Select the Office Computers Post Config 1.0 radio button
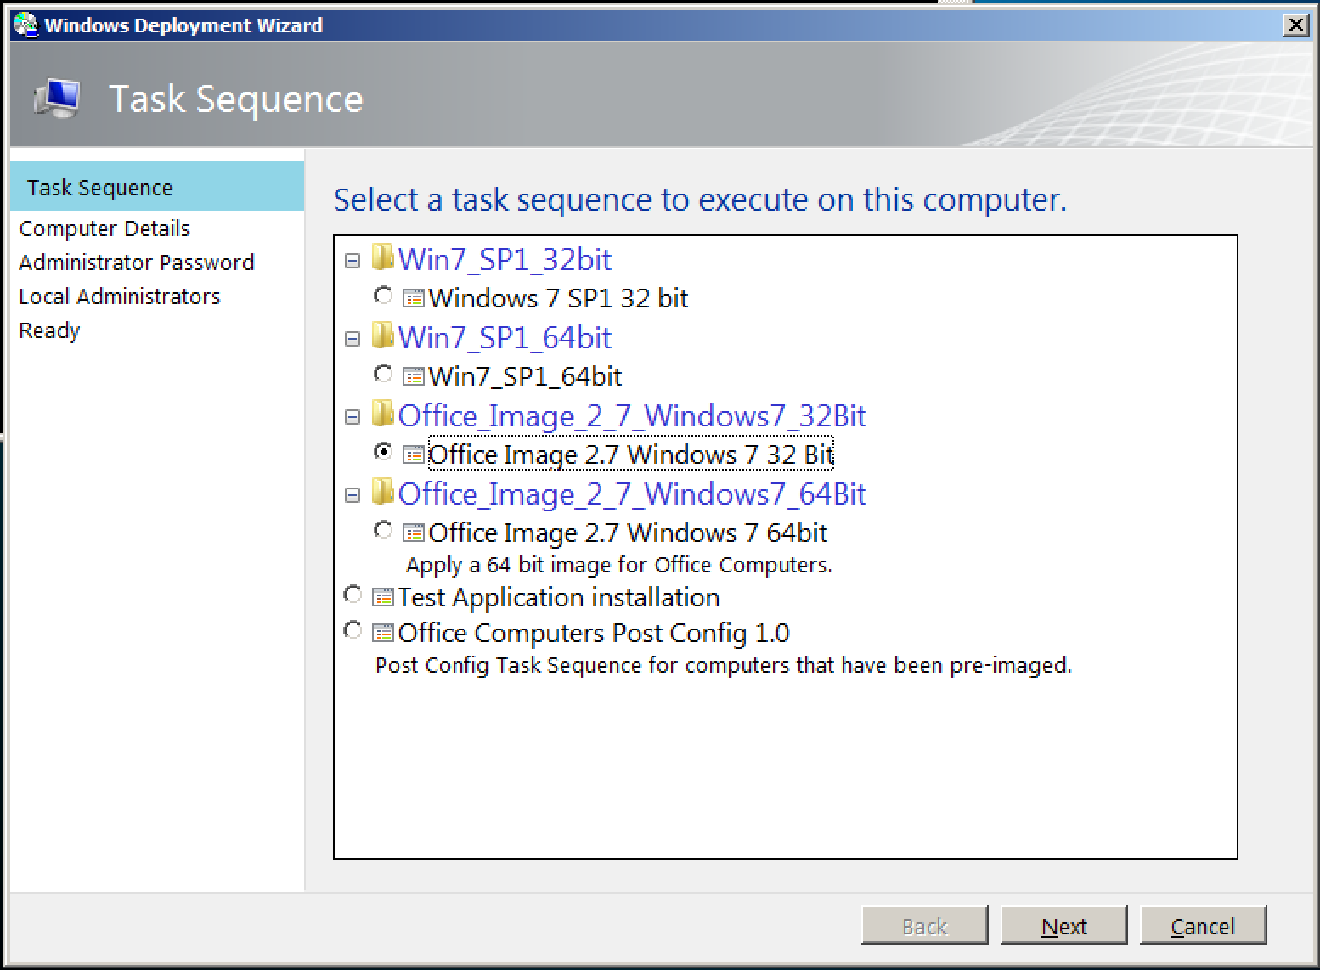The width and height of the screenshot is (1320, 970). click(352, 630)
